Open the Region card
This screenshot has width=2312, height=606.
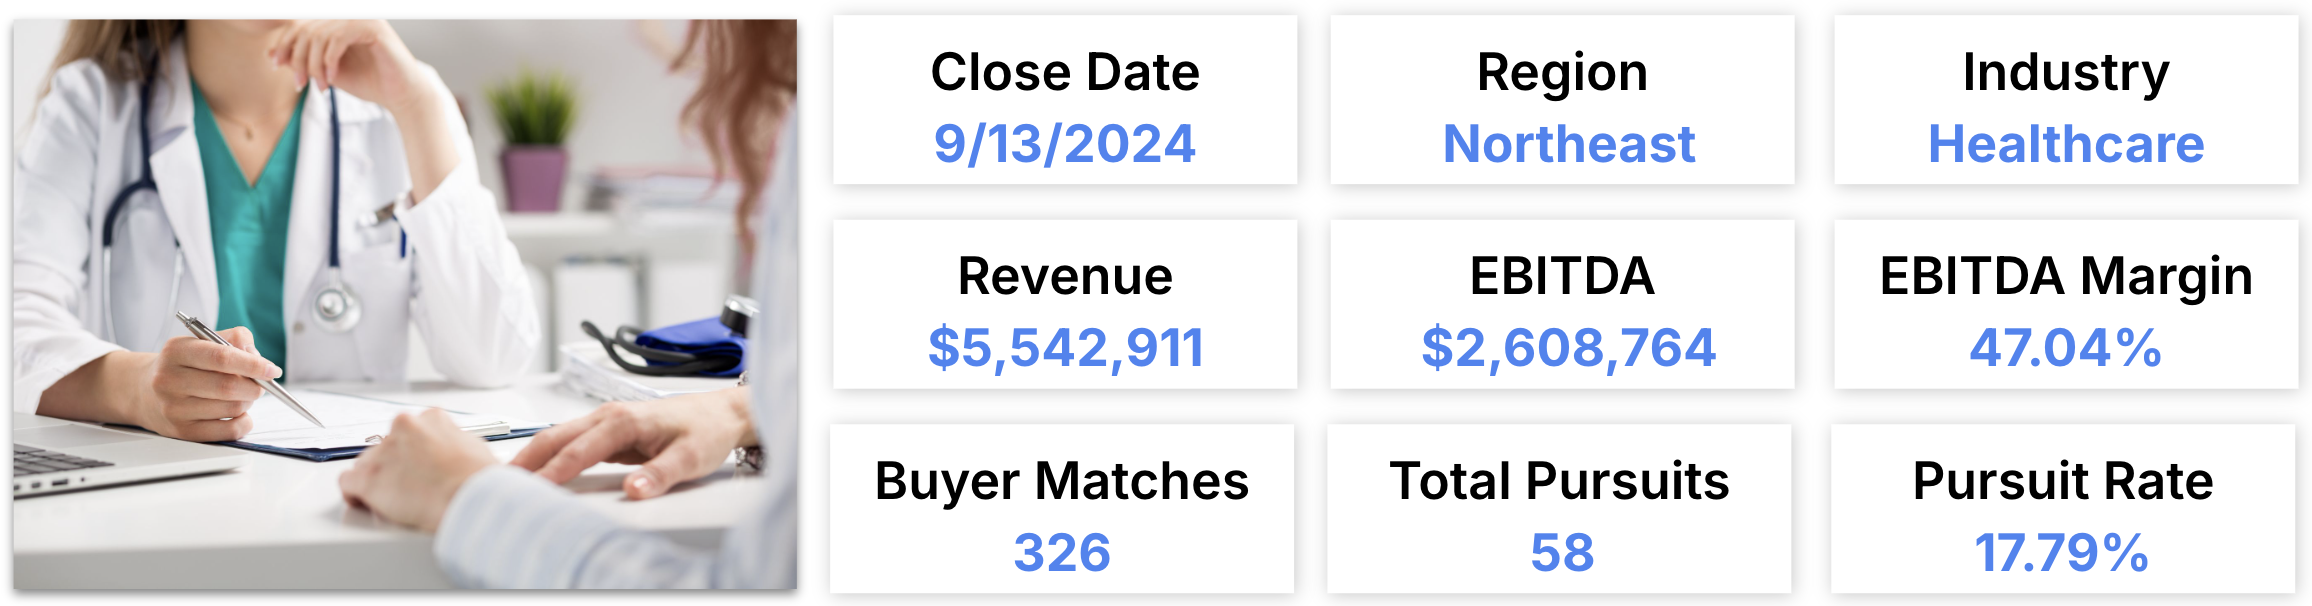point(1562,99)
